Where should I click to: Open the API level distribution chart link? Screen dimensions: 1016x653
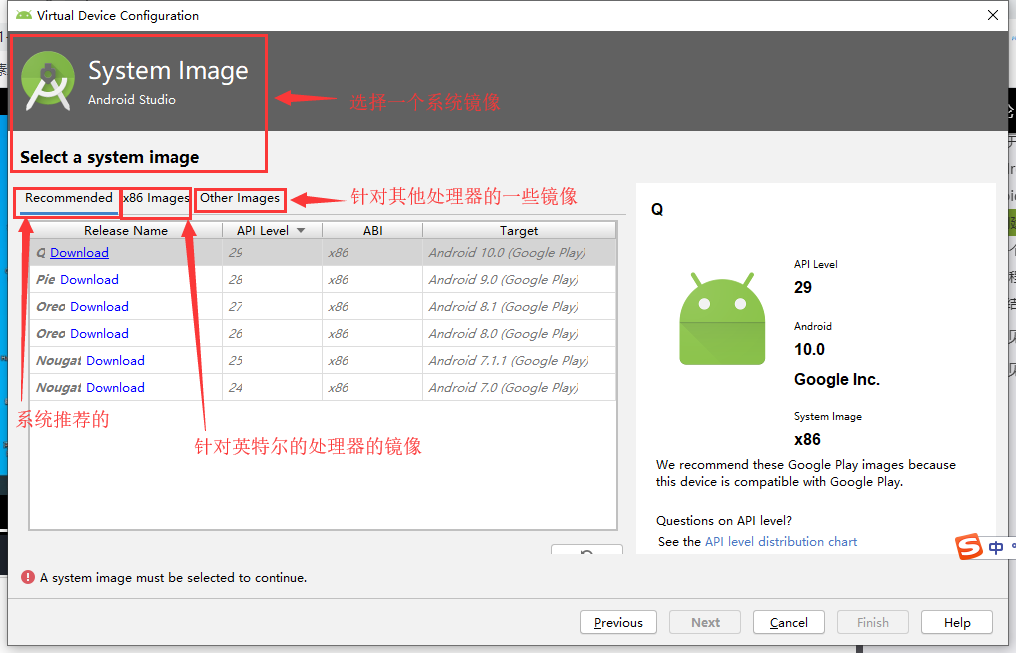[780, 541]
